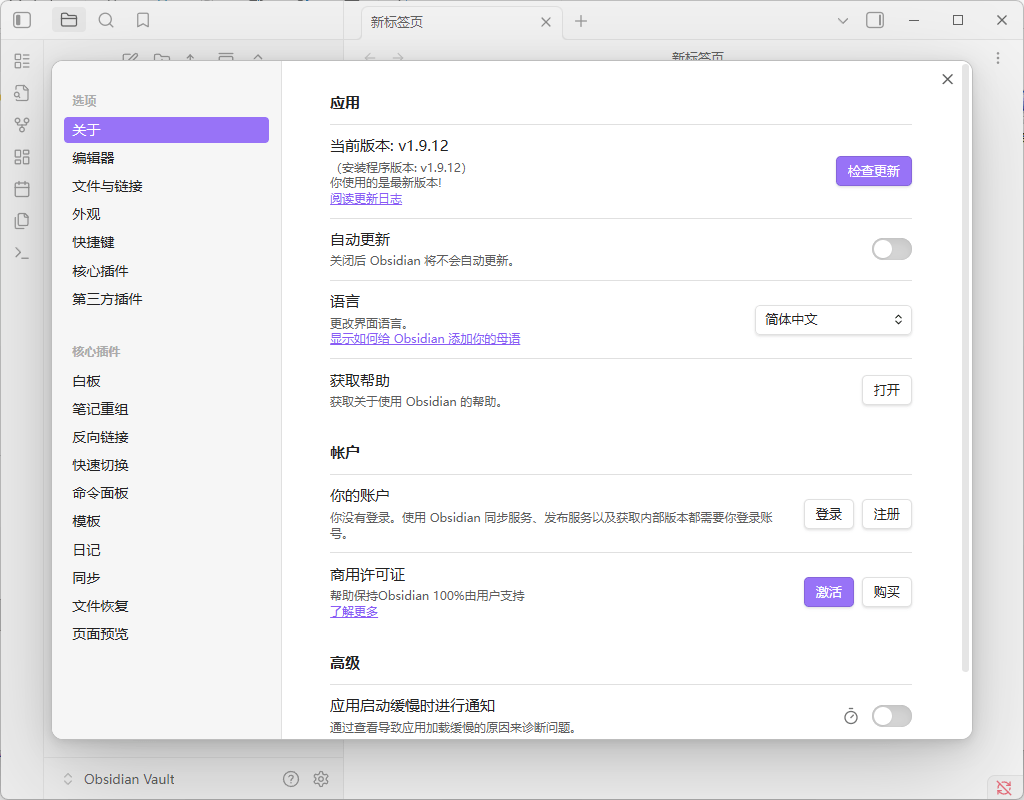This screenshot has width=1024, height=800.
Task: Open the file explorer folder icon
Action: 68,19
